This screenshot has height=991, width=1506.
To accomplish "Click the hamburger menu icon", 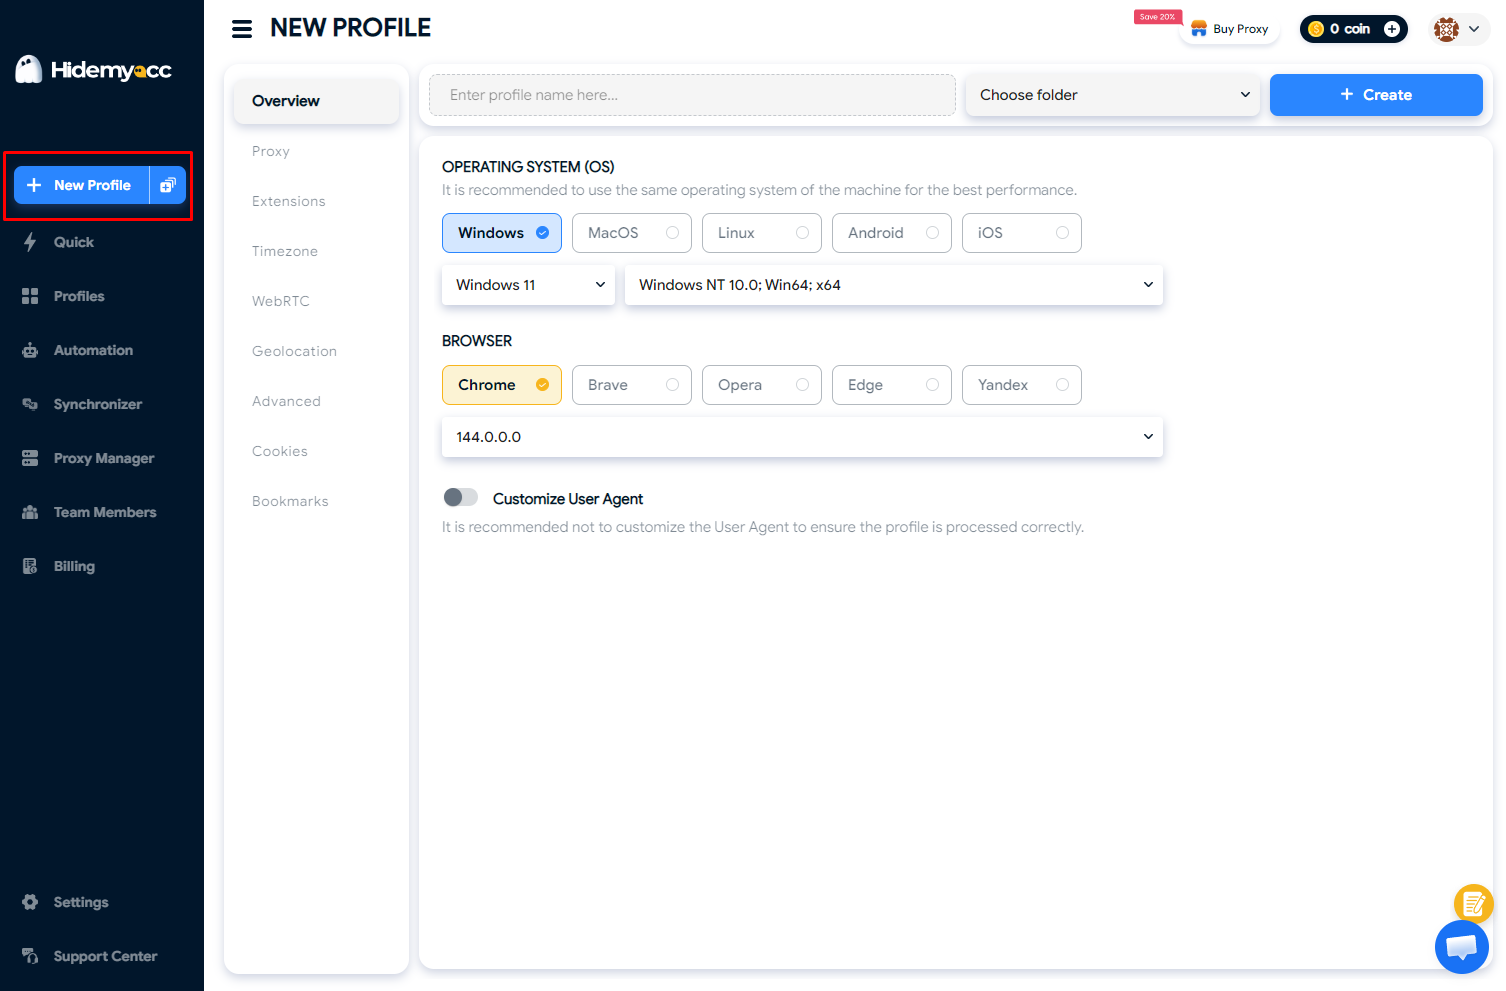I will (242, 29).
